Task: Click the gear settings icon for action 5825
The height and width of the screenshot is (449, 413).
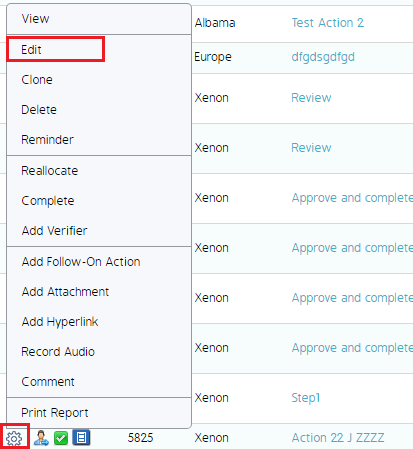Action: 14,438
